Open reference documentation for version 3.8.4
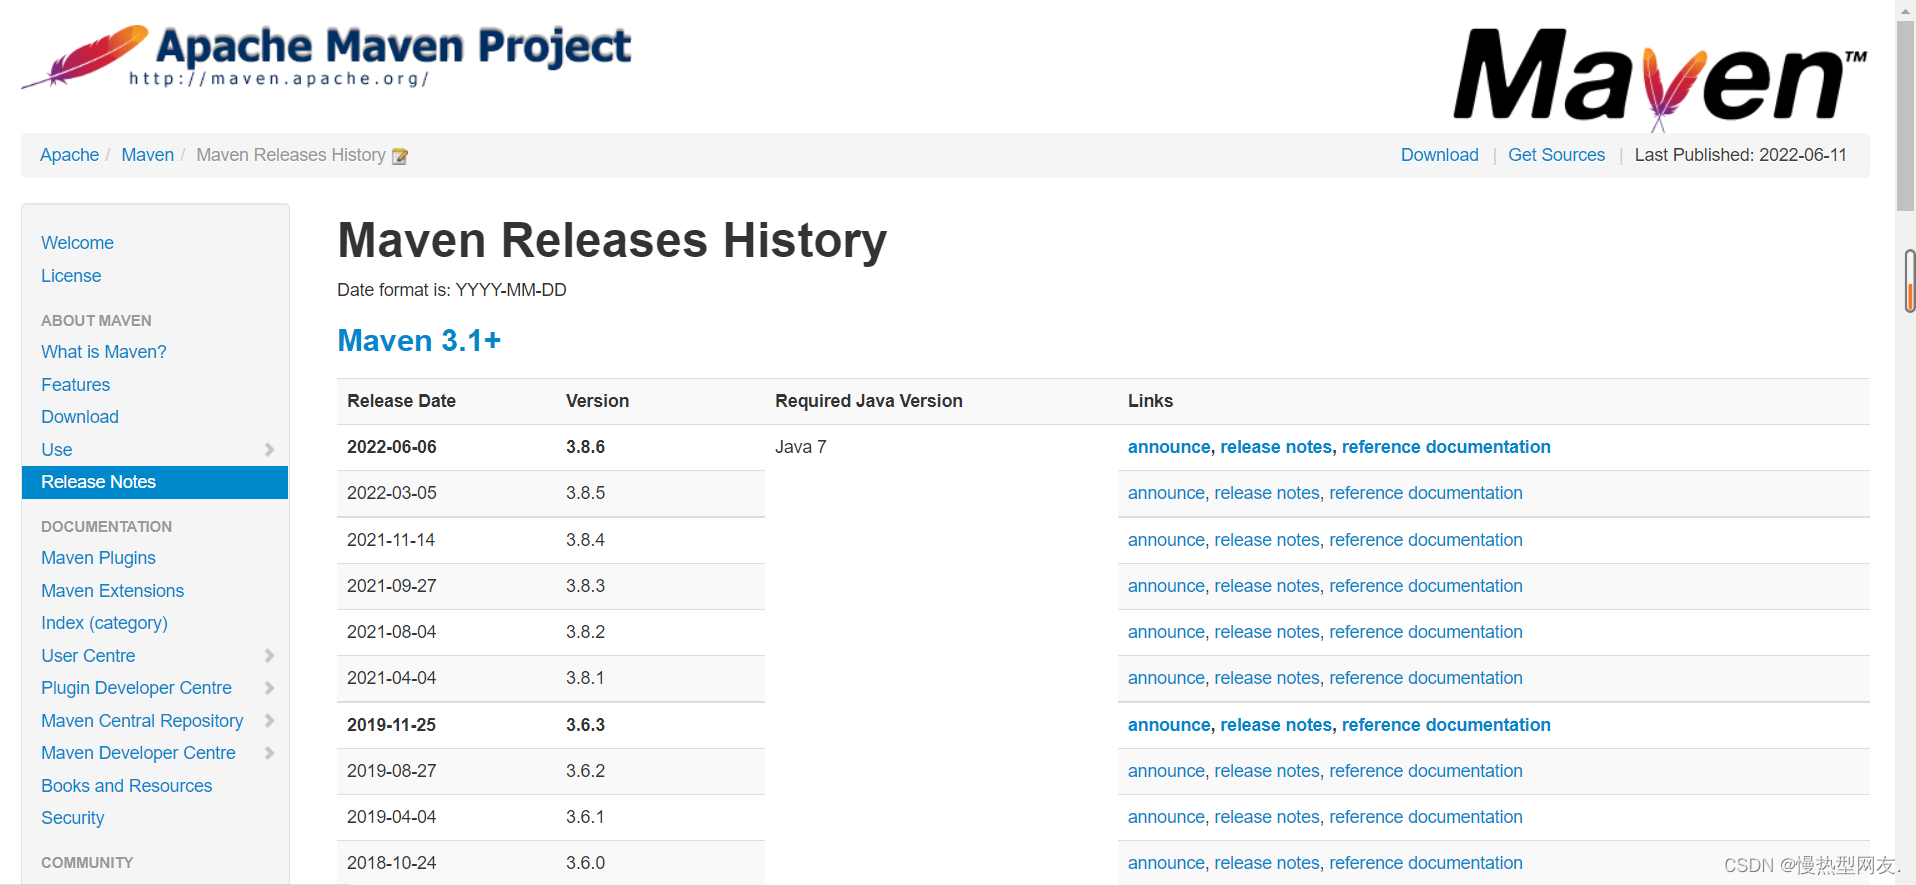The height and width of the screenshot is (885, 1916). (x=1426, y=540)
